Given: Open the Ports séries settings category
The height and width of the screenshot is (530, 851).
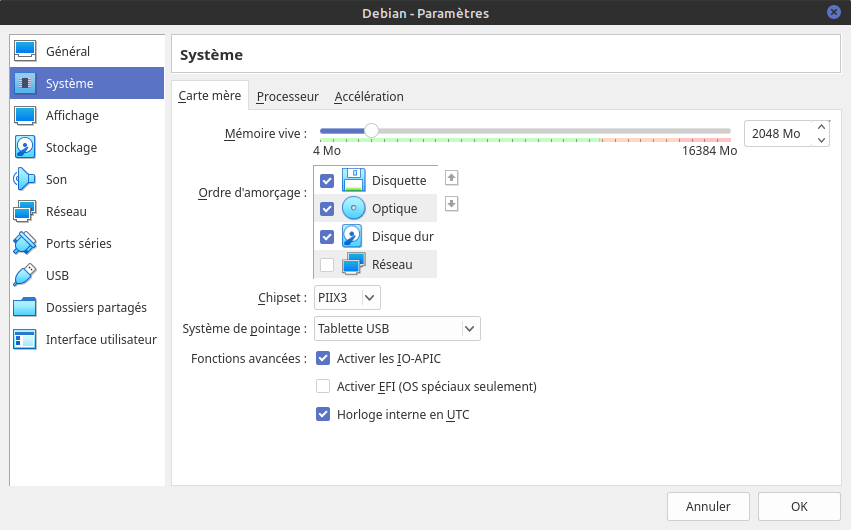Looking at the screenshot, I should (x=87, y=243).
